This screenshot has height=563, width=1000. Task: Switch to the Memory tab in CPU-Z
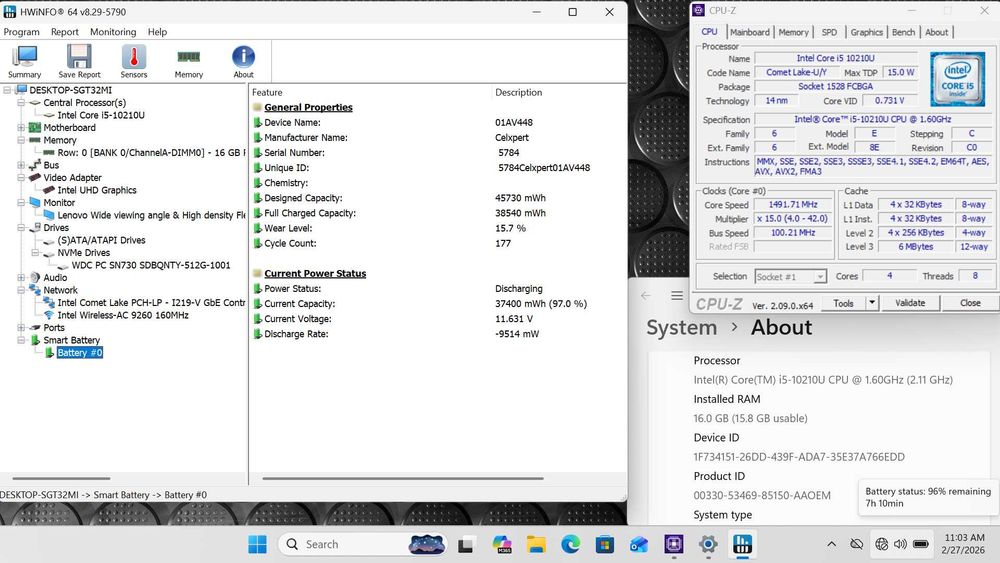pos(793,32)
